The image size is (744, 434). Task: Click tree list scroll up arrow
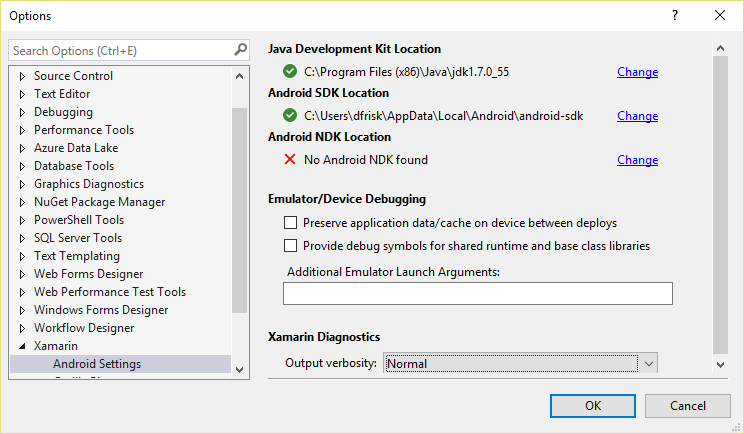(240, 76)
